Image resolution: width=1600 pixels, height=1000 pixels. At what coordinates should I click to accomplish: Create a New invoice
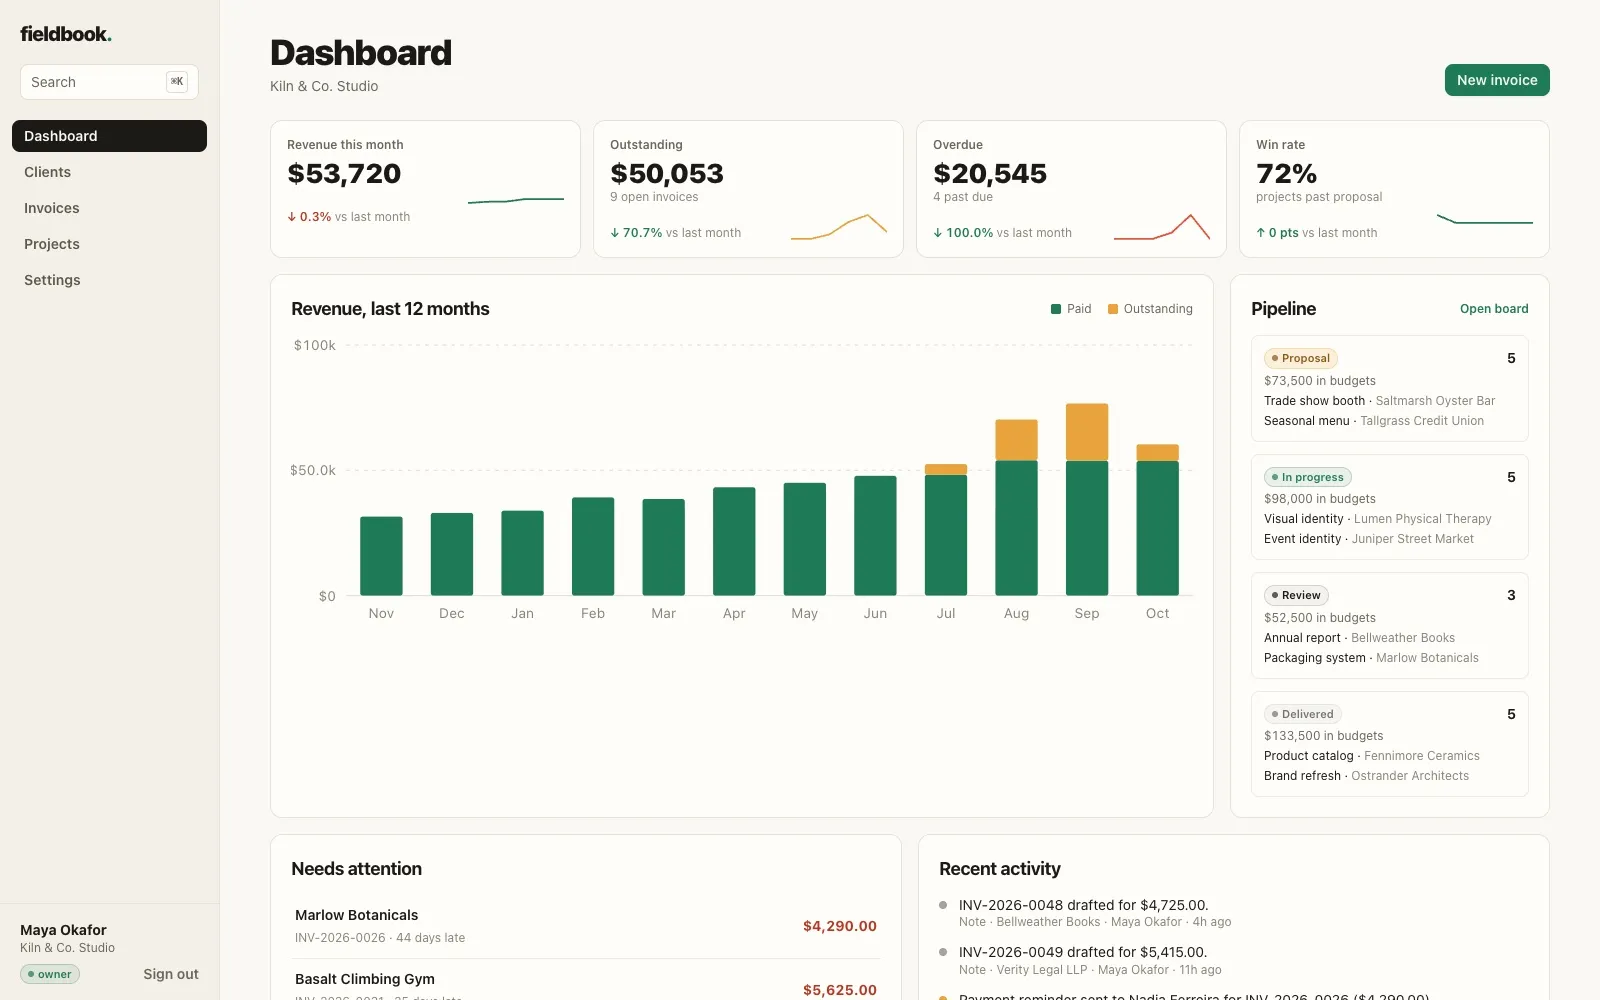(x=1497, y=80)
